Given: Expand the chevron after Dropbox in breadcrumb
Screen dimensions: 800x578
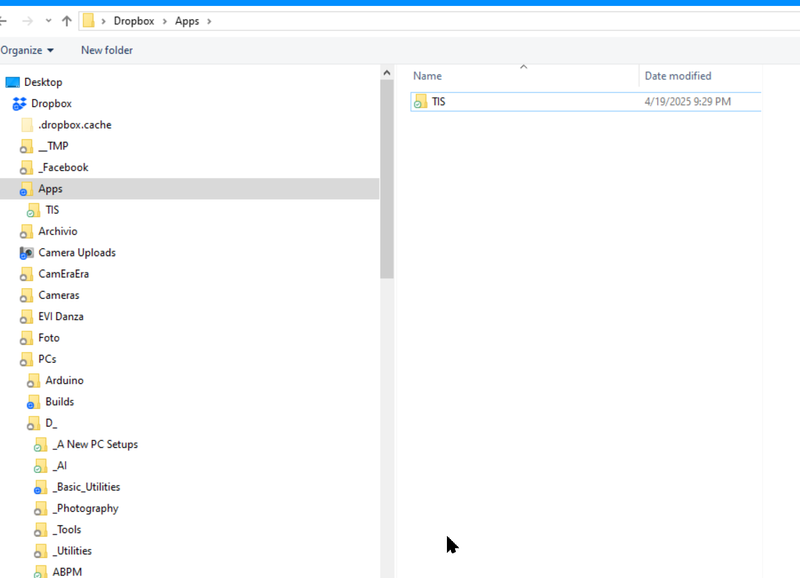Looking at the screenshot, I should pyautogui.click(x=165, y=21).
